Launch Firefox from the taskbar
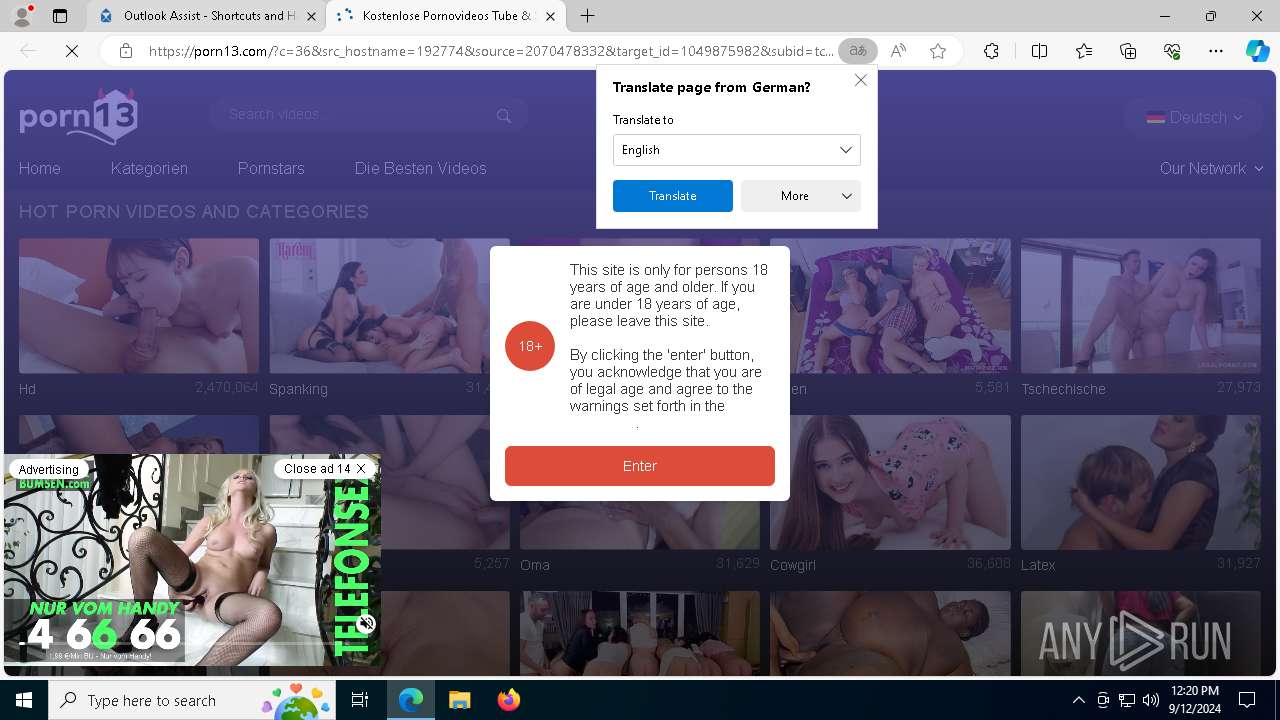Screen dimensions: 1280x720 pyautogui.click(x=508, y=700)
